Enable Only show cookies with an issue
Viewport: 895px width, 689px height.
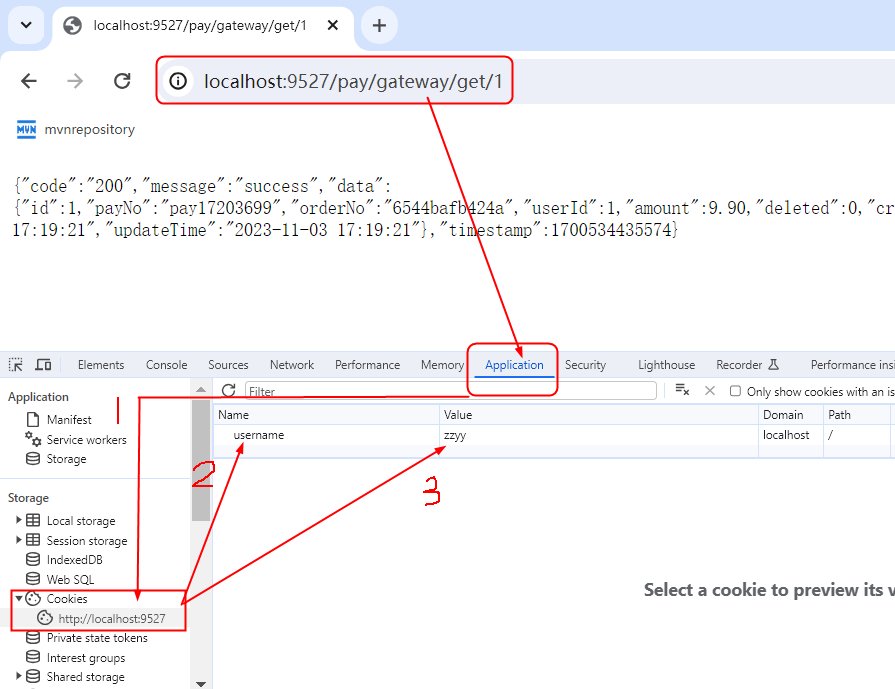click(735, 391)
